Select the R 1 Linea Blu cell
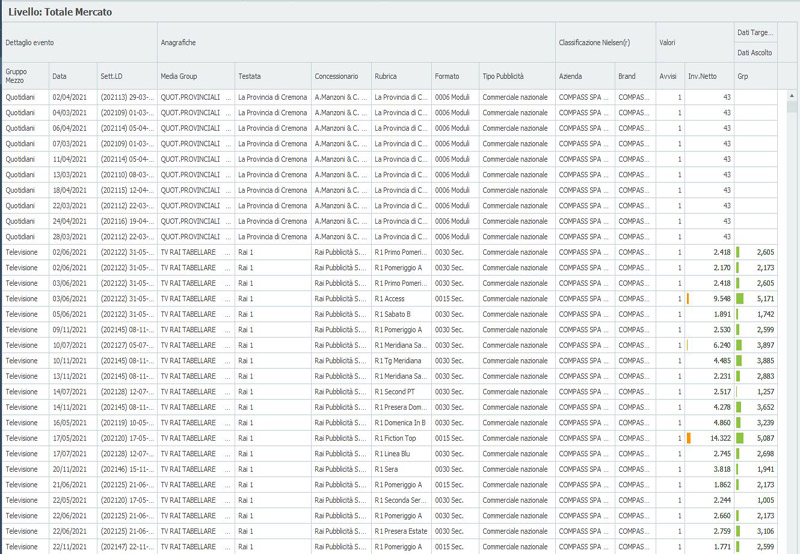The height and width of the screenshot is (554, 800). [397, 453]
